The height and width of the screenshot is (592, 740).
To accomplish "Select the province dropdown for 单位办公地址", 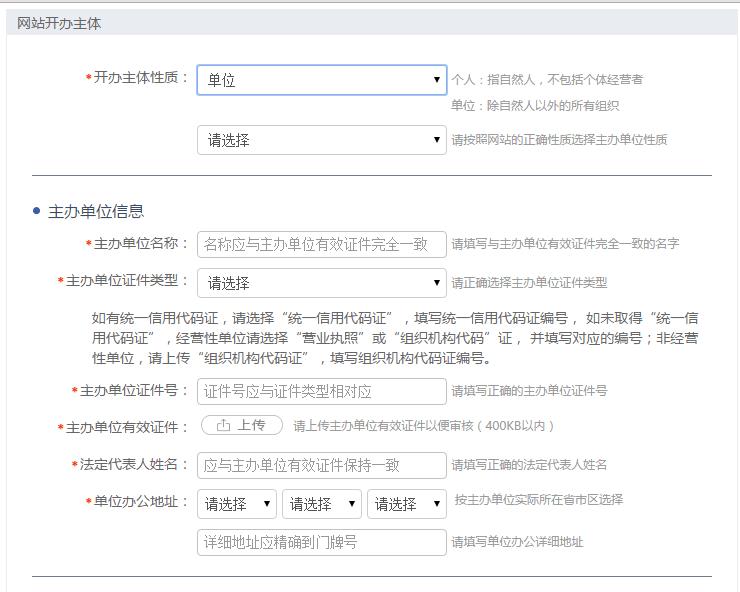I will [x=237, y=504].
